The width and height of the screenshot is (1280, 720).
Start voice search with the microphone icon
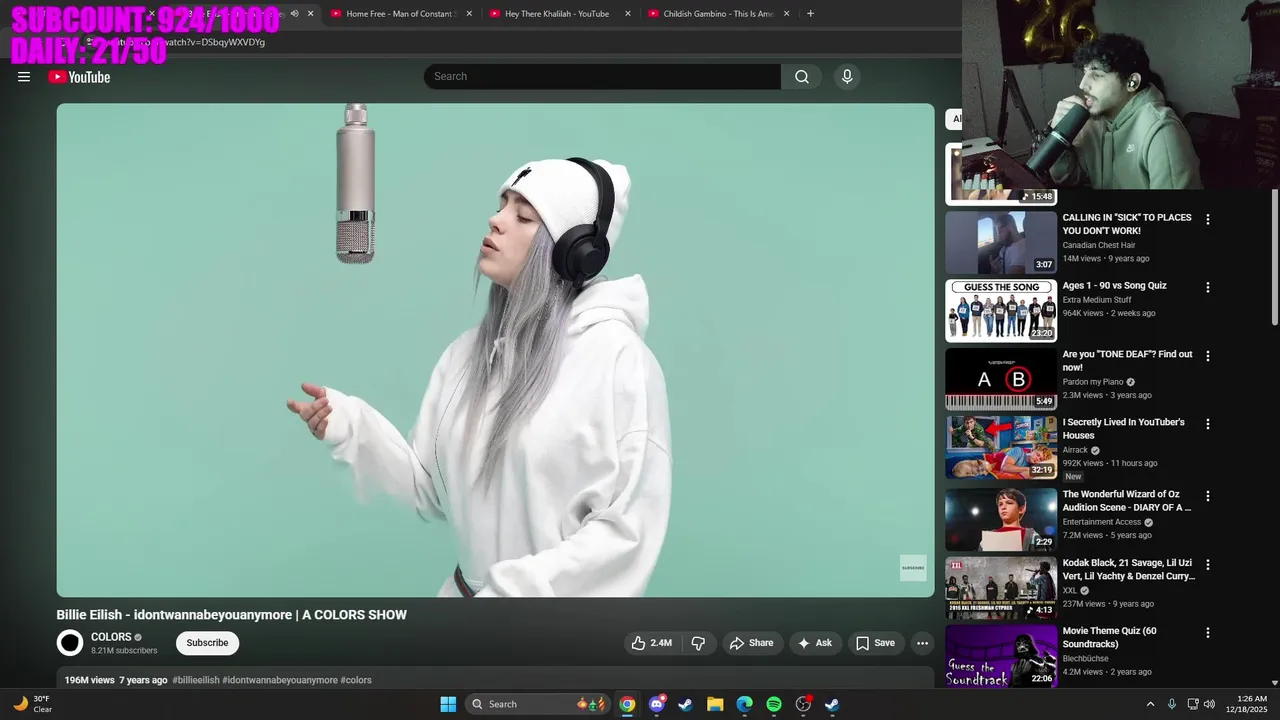(x=847, y=77)
